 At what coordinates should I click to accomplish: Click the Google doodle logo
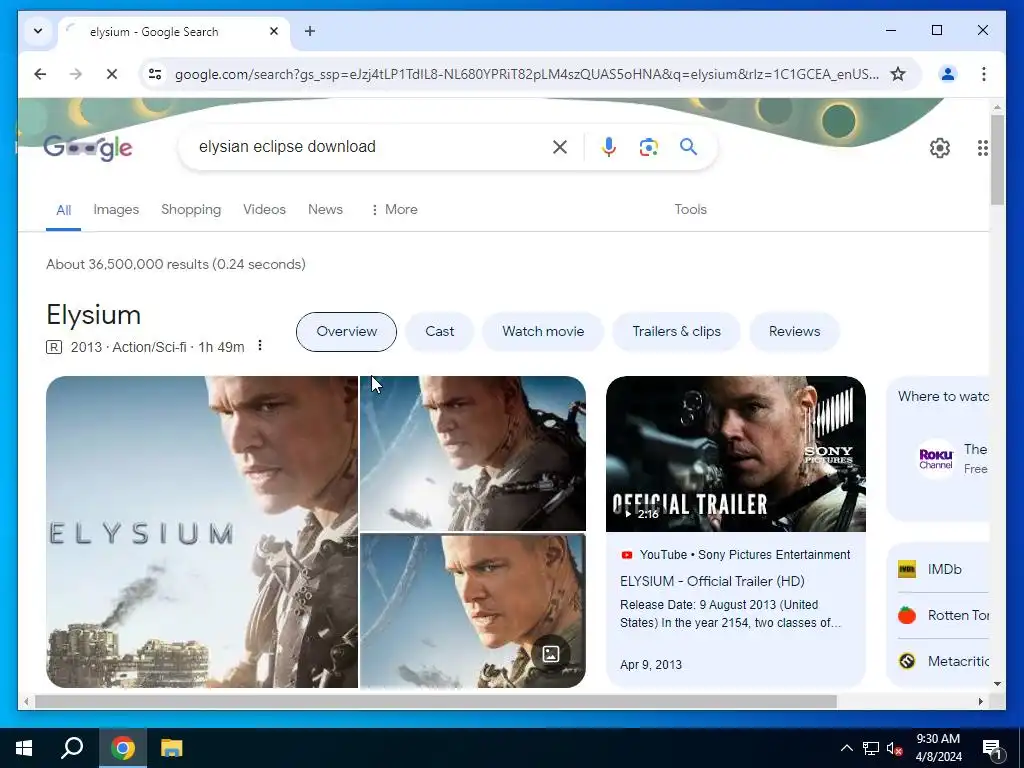[88, 148]
